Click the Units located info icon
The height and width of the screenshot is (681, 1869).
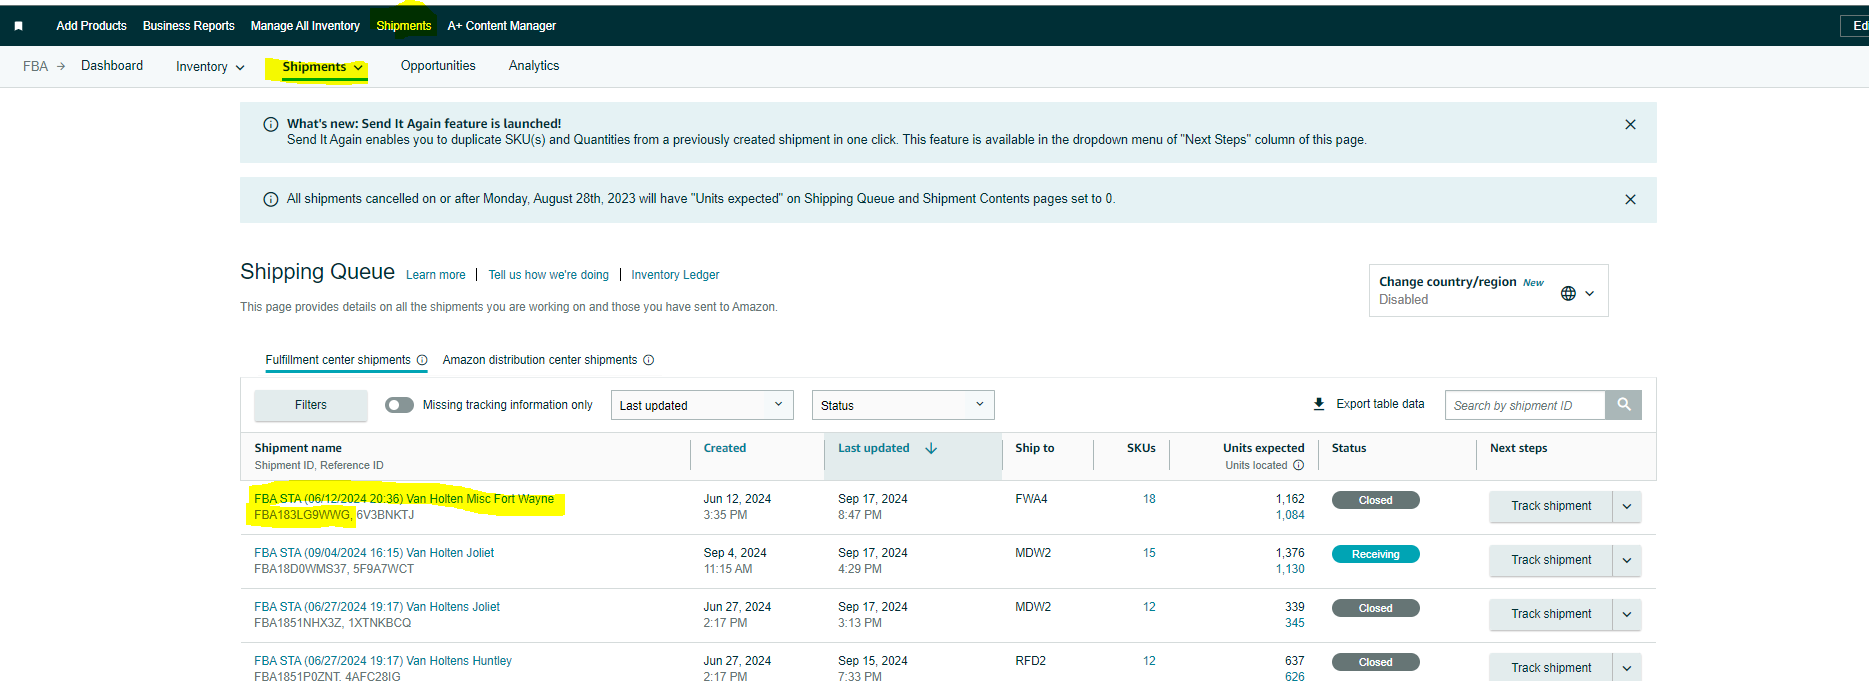pyautogui.click(x=1298, y=465)
